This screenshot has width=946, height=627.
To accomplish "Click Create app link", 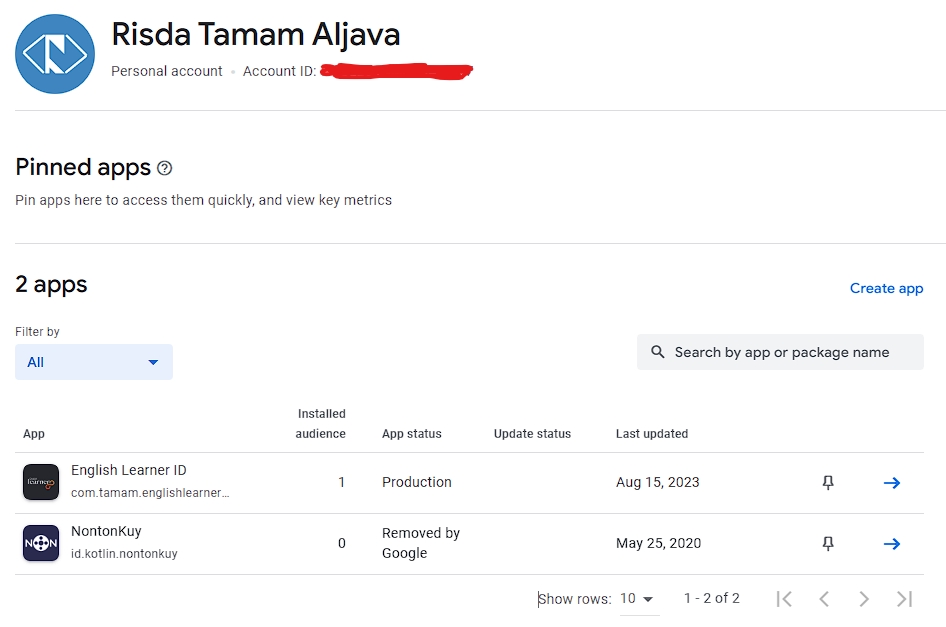I will (886, 288).
